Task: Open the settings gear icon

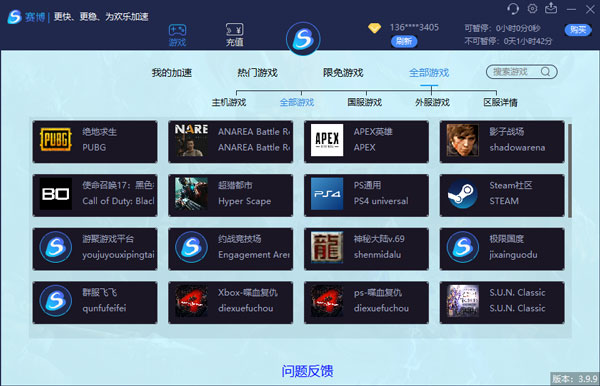Action: (532, 8)
